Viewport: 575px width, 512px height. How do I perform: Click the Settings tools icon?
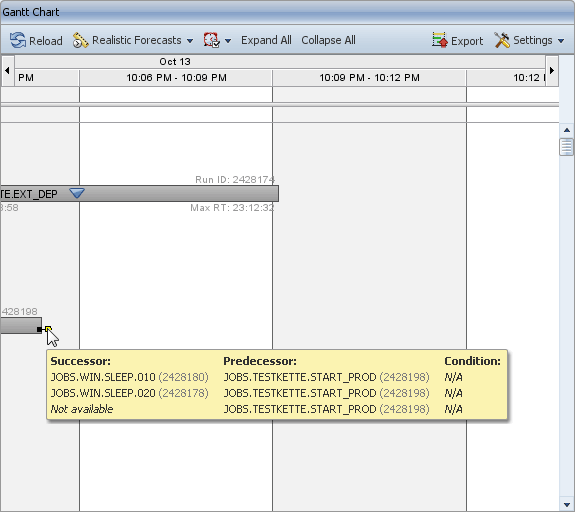(x=502, y=40)
